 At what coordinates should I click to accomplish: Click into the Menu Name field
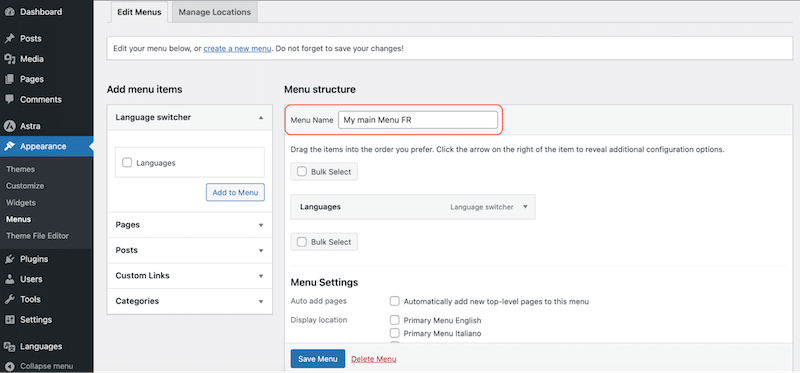click(x=417, y=120)
